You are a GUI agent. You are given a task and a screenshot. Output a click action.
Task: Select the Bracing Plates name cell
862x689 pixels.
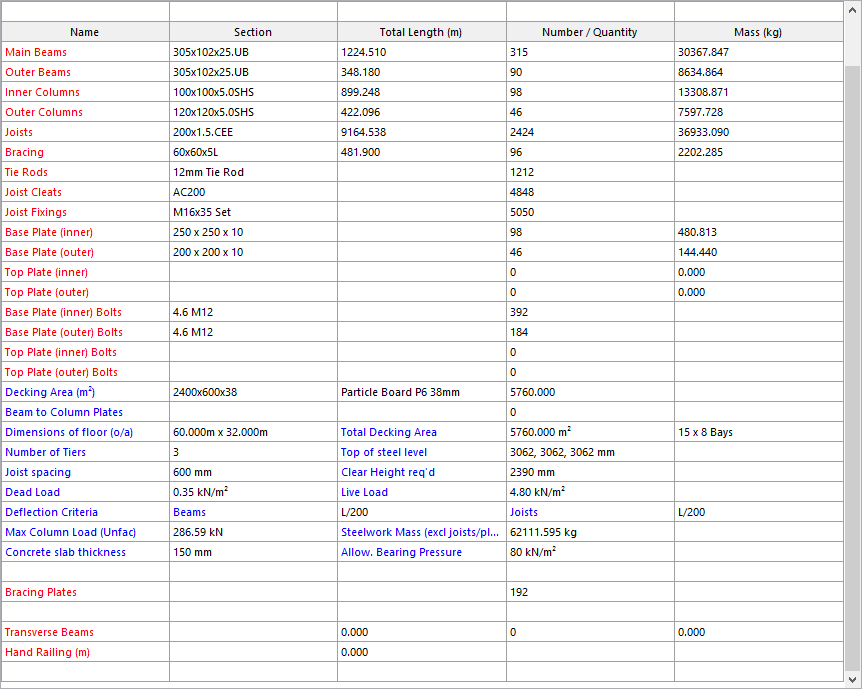85,592
